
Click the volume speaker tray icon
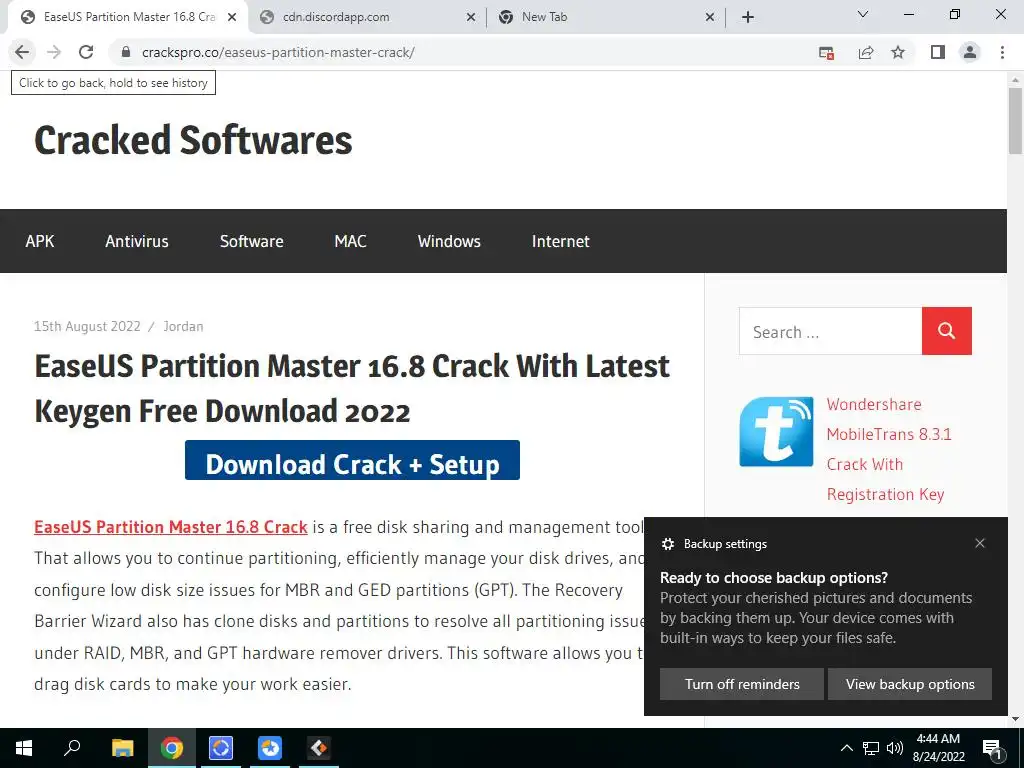(895, 748)
